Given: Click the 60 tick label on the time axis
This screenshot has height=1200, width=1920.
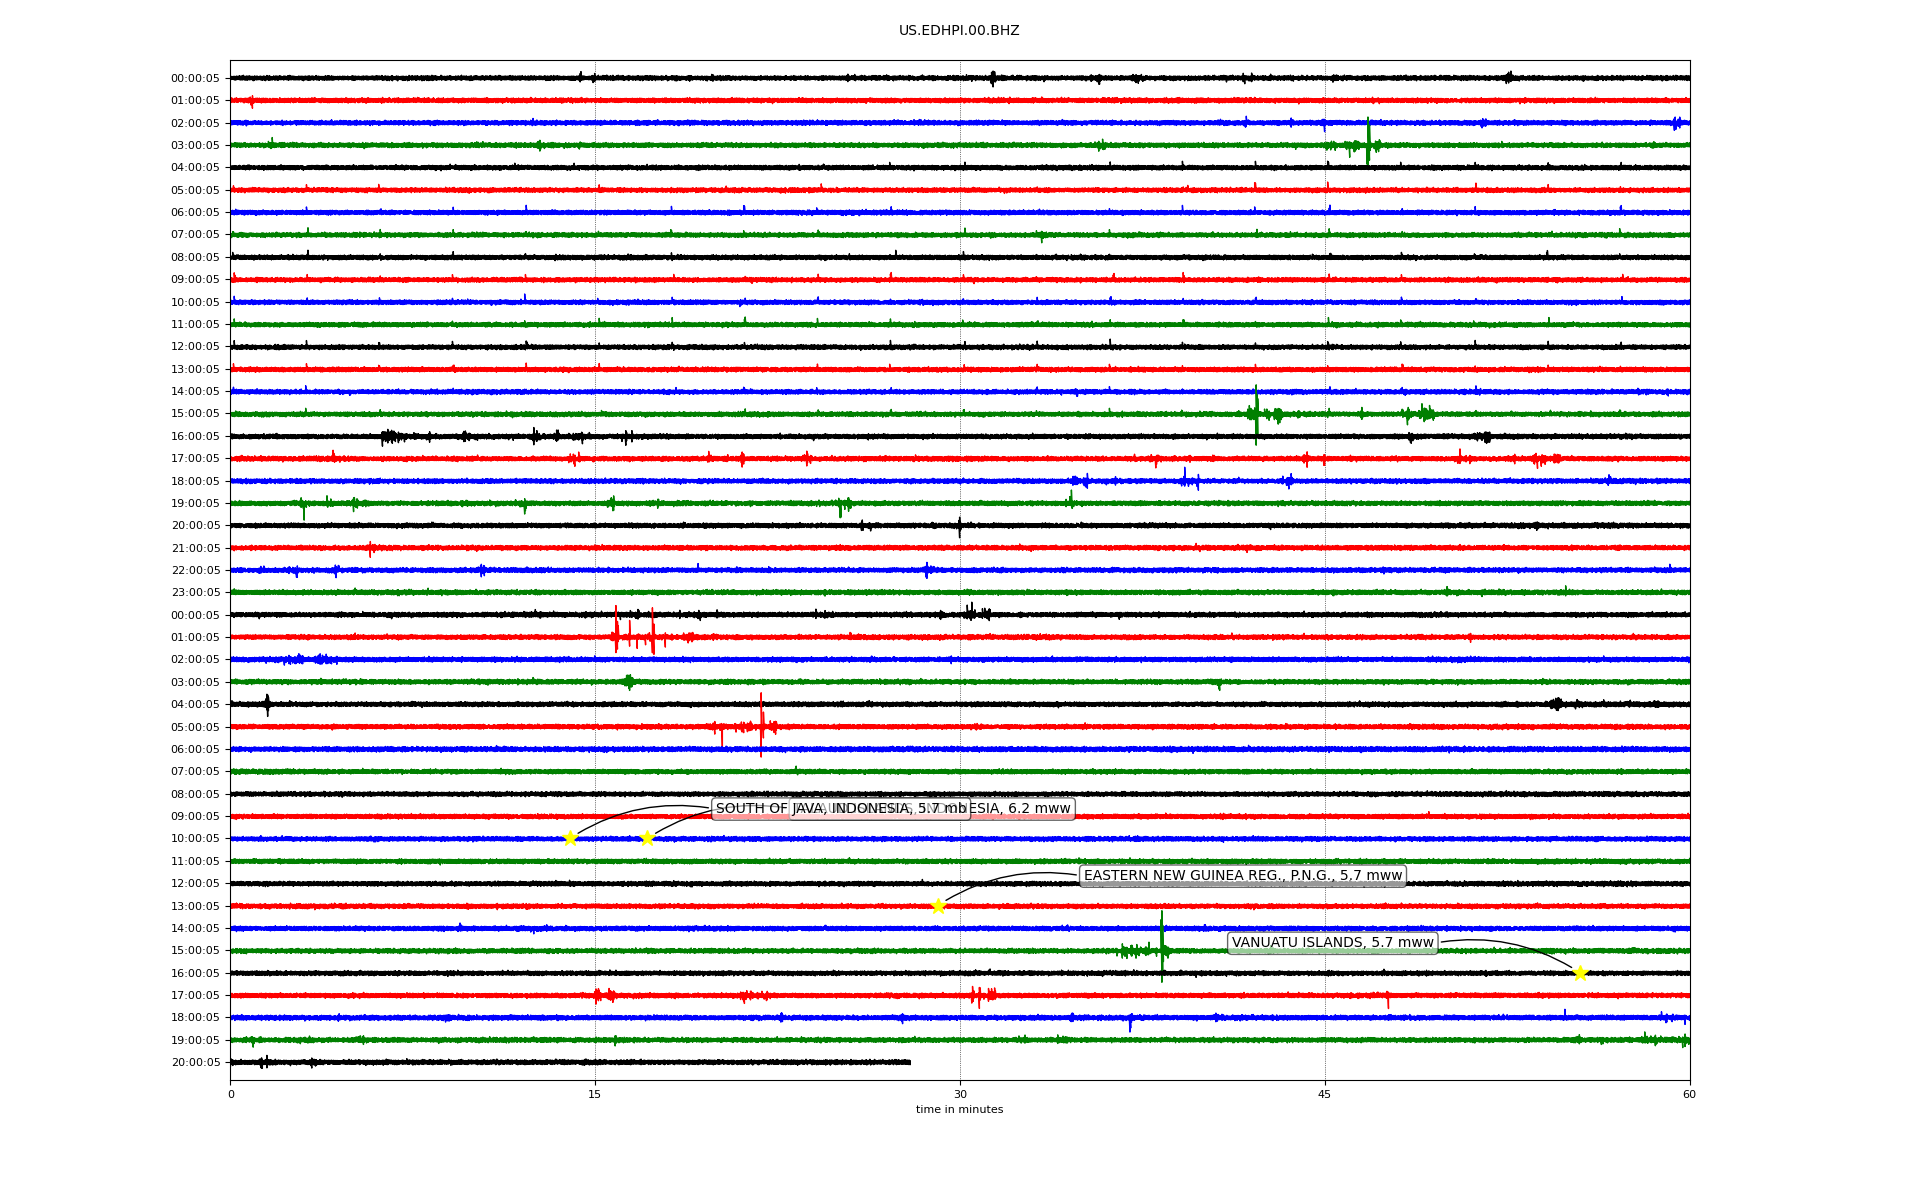Looking at the screenshot, I should tap(1689, 1094).
